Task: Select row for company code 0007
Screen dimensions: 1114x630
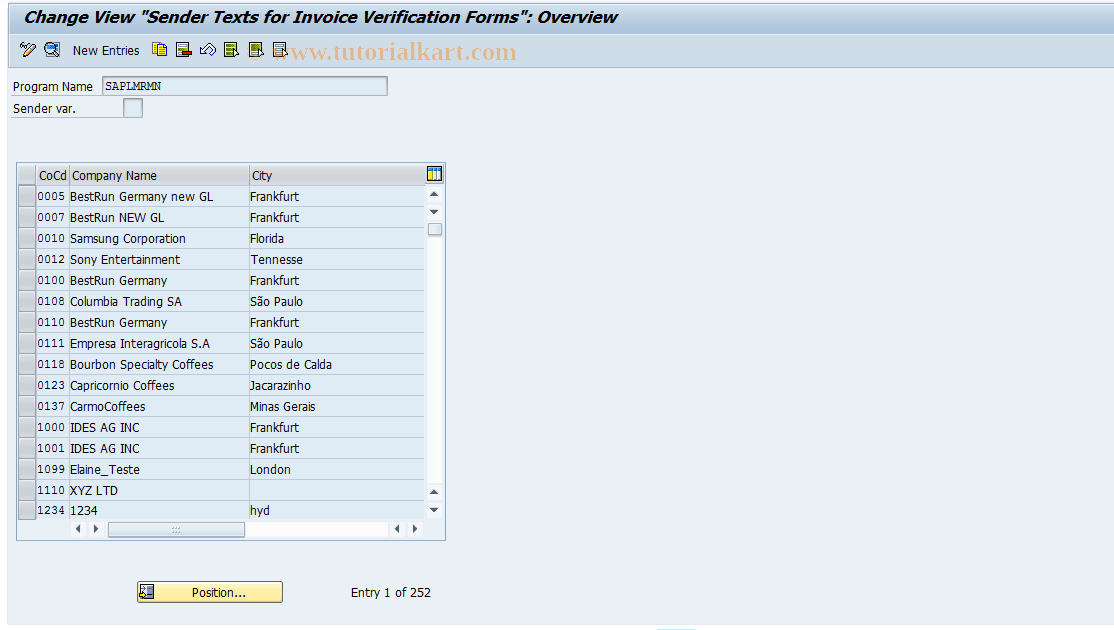Action: 27,217
